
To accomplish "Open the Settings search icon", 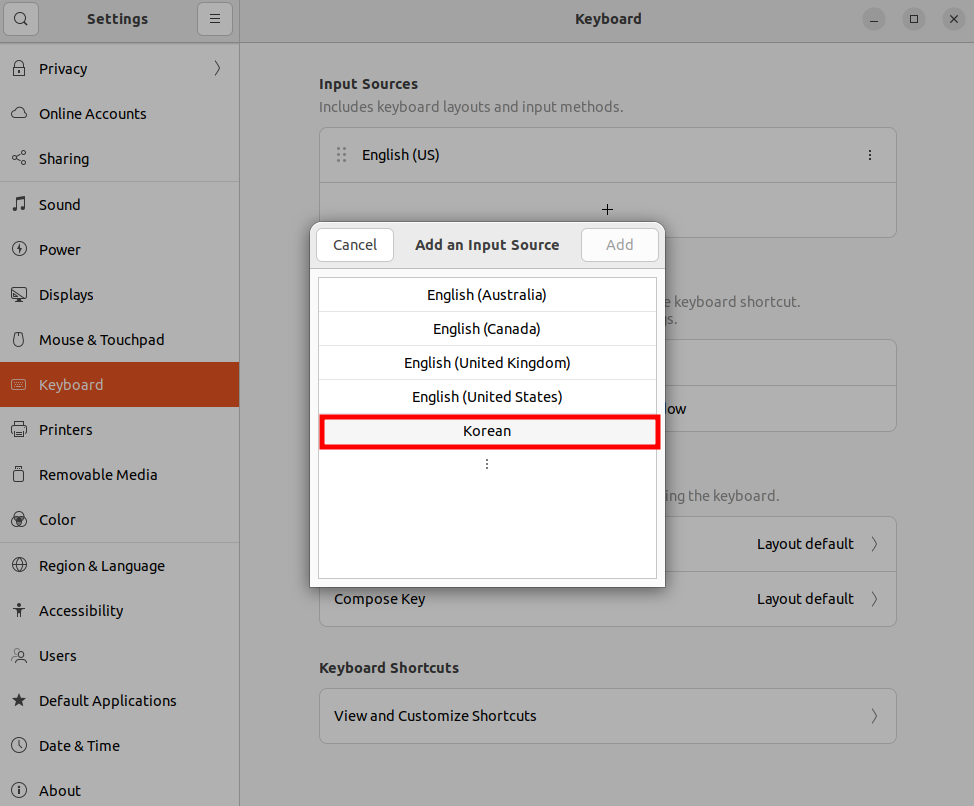I will pos(21,19).
